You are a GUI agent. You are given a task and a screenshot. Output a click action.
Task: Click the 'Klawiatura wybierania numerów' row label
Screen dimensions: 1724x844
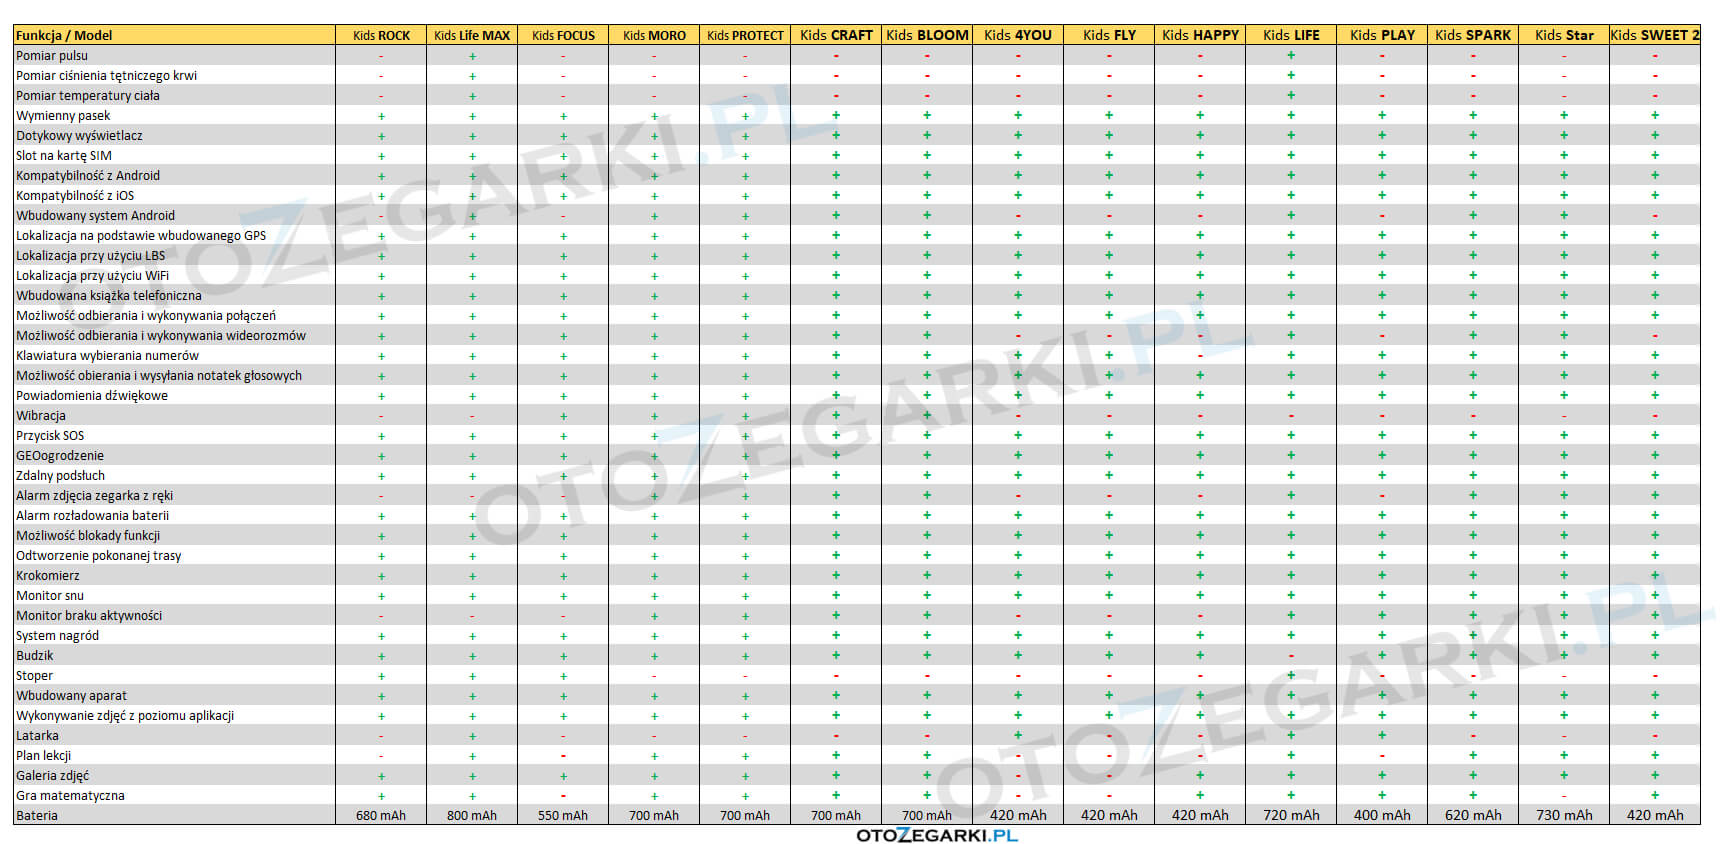[x=107, y=356]
